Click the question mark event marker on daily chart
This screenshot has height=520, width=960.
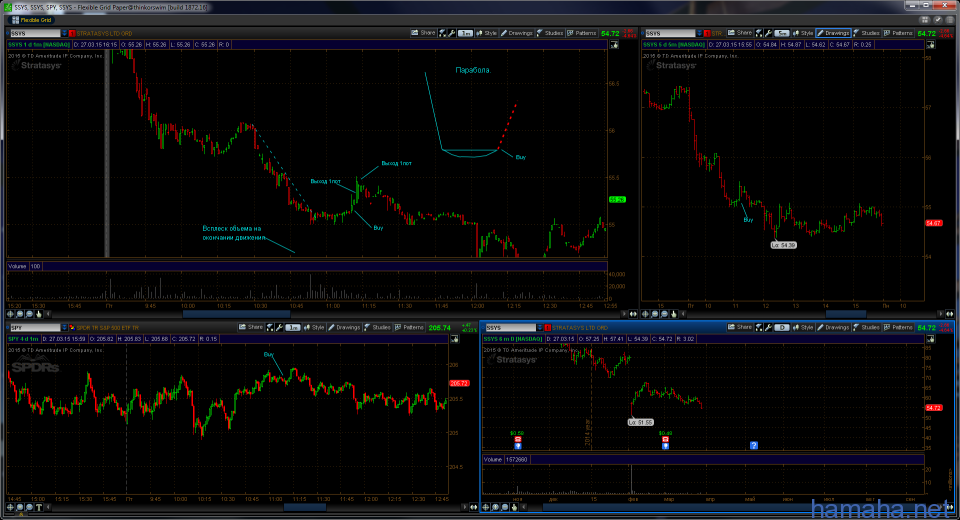pyautogui.click(x=754, y=445)
